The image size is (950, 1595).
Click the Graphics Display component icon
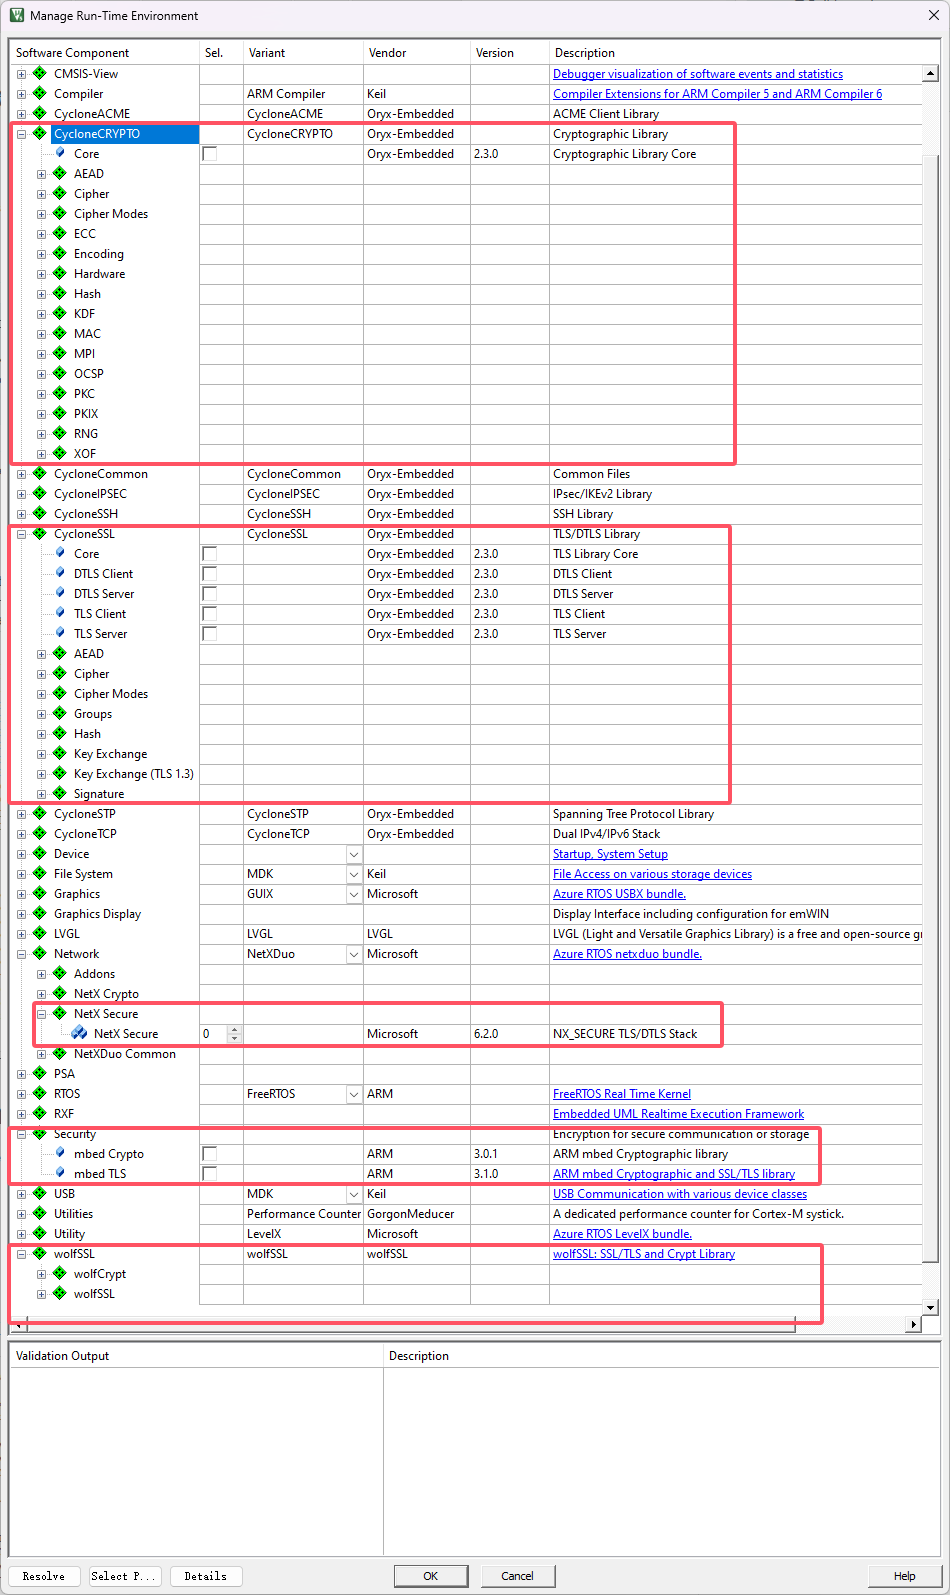pyautogui.click(x=39, y=913)
